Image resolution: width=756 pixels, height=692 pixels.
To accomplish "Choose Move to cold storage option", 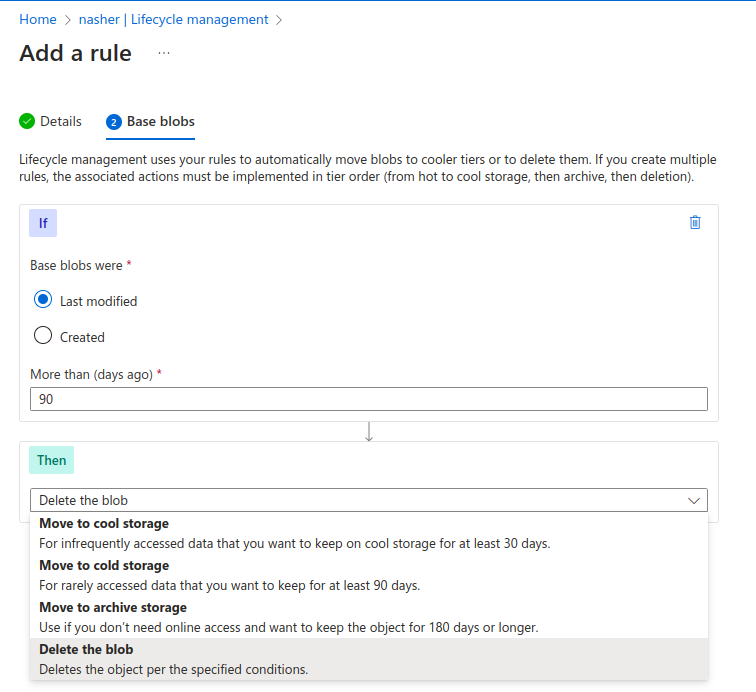I will [104, 565].
